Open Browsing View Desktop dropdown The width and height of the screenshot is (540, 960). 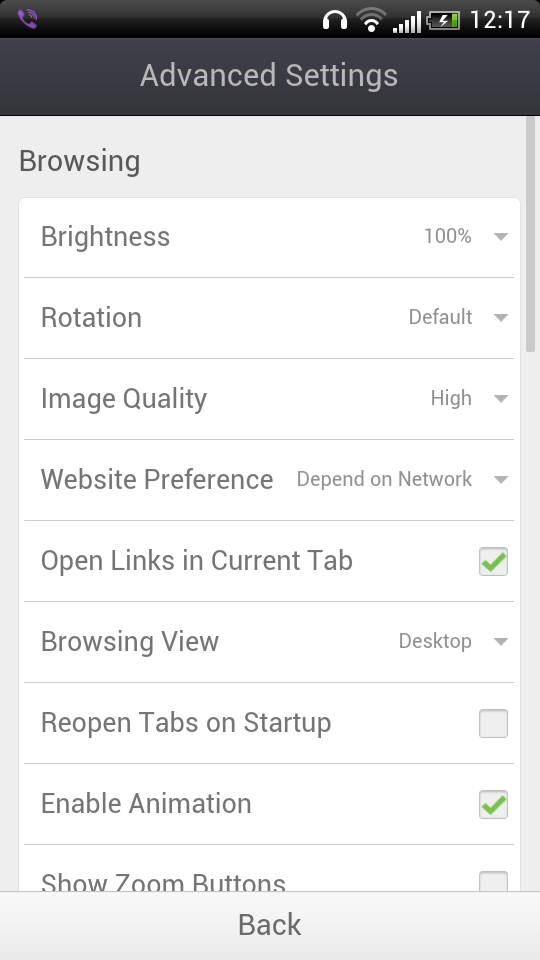click(453, 642)
